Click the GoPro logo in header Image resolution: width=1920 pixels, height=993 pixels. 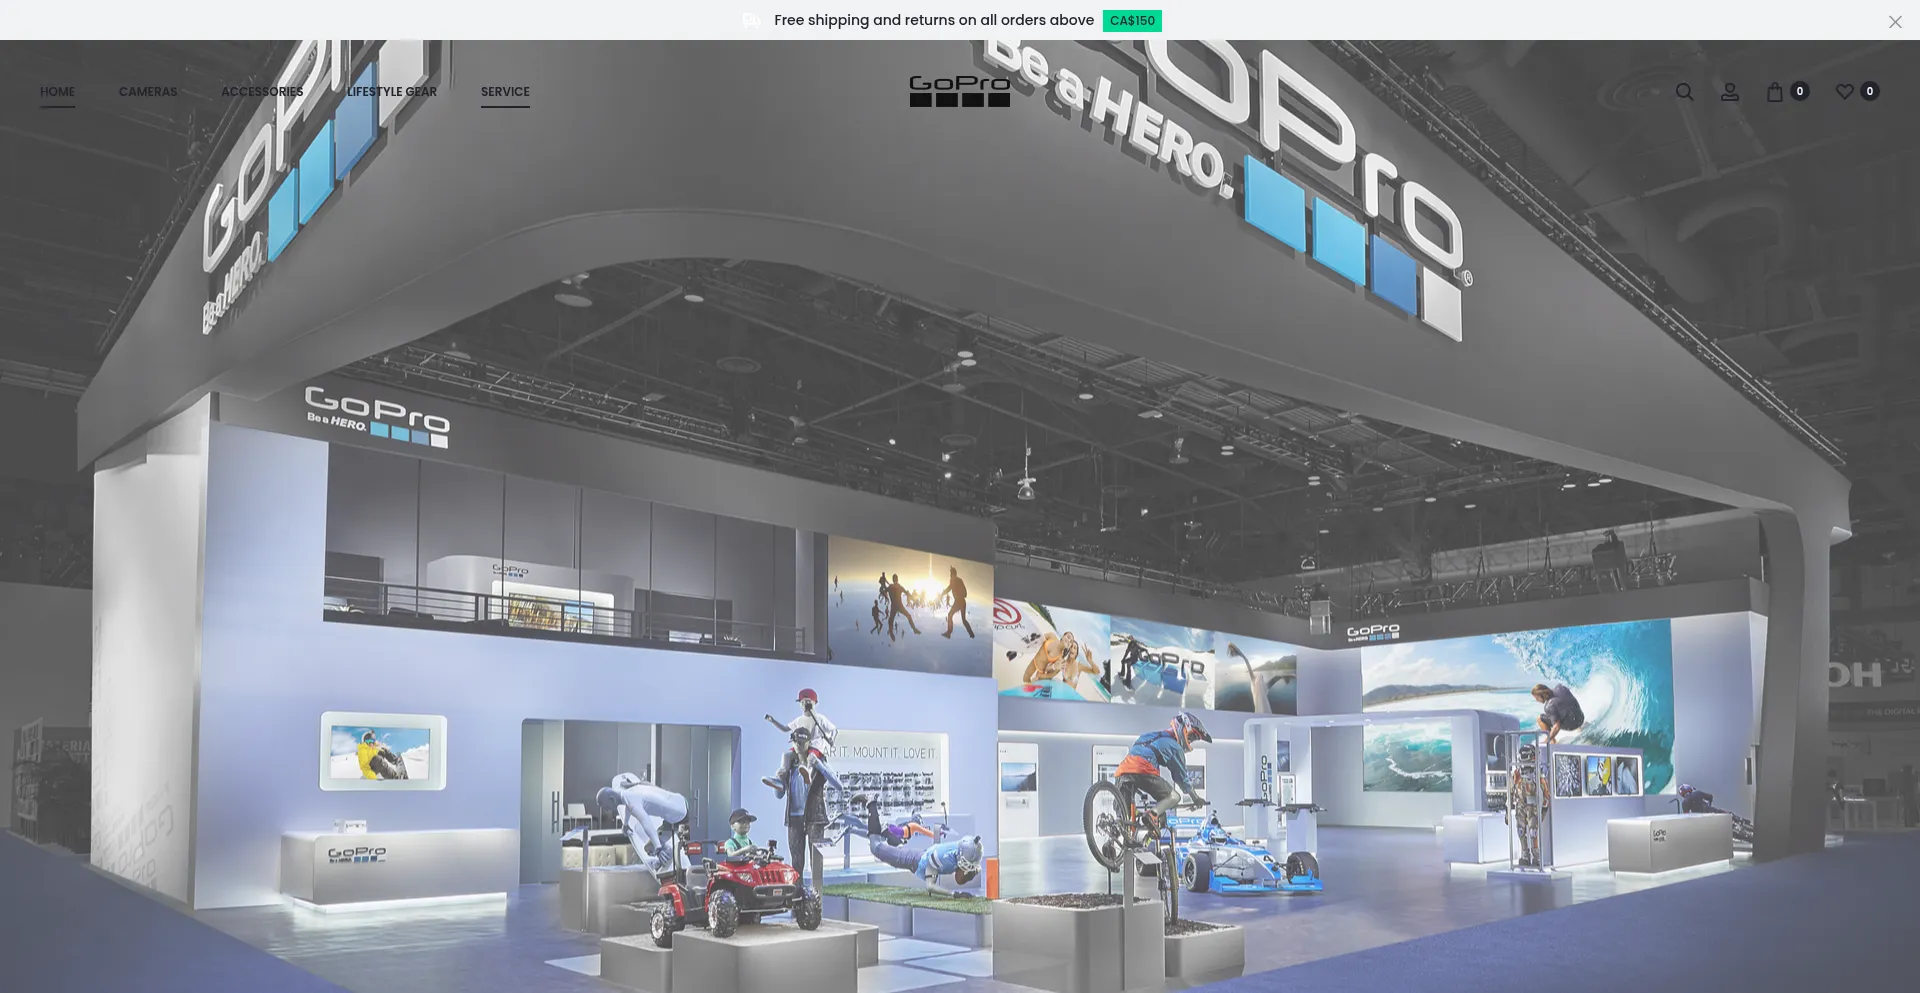[x=959, y=91]
